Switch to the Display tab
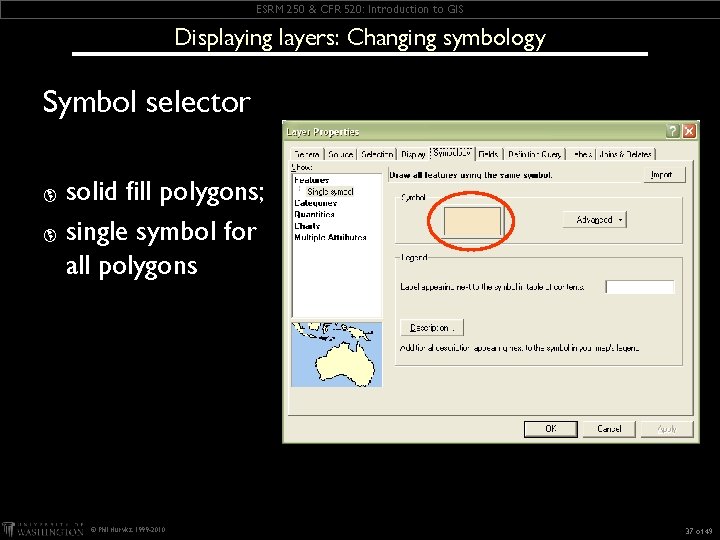The image size is (720, 540). (413, 154)
